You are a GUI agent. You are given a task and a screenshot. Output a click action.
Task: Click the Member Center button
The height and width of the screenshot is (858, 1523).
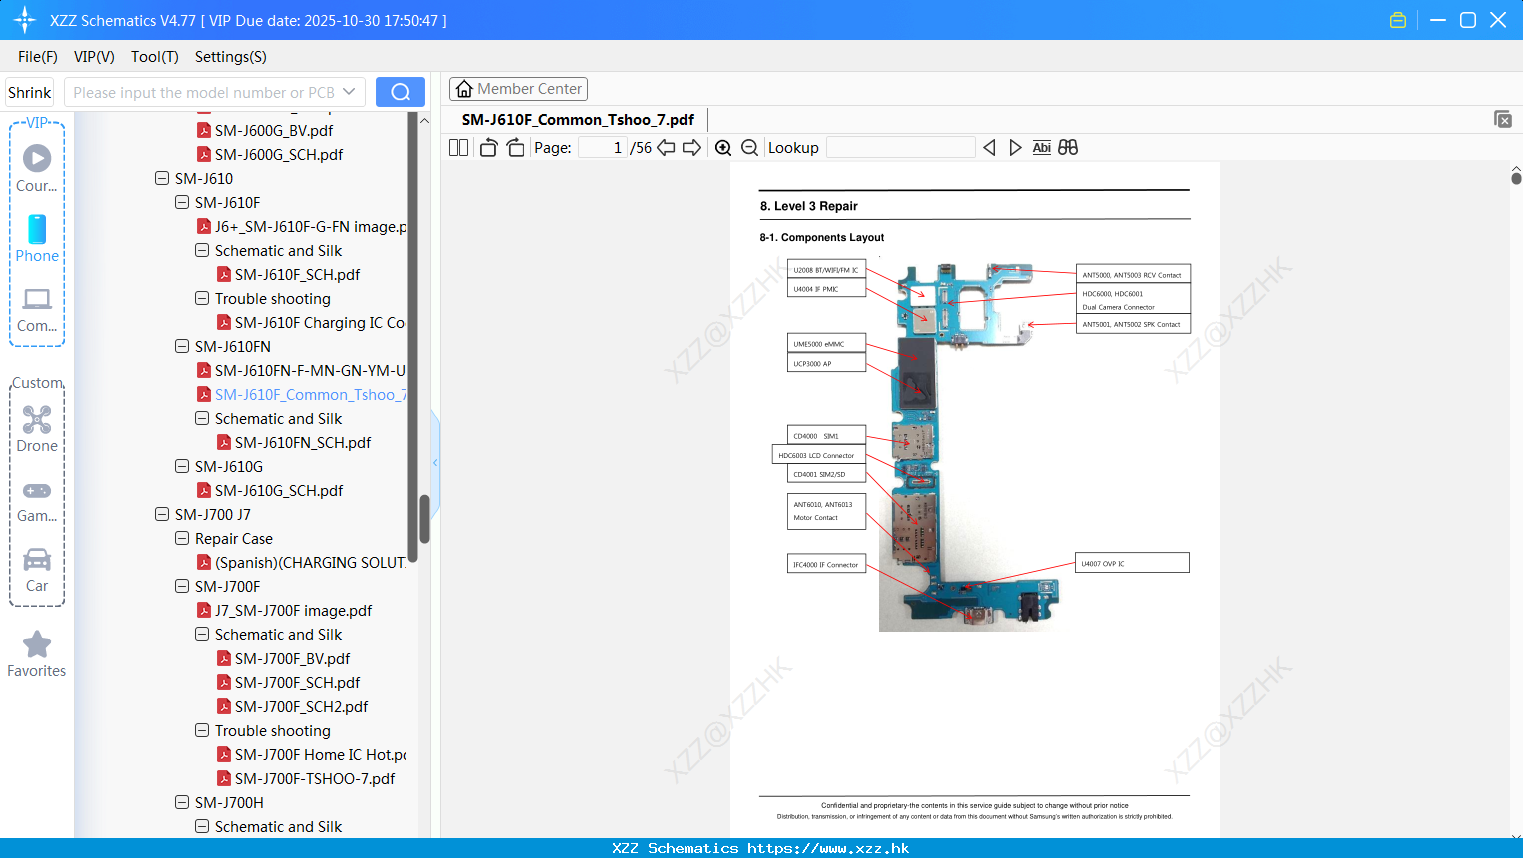518,89
